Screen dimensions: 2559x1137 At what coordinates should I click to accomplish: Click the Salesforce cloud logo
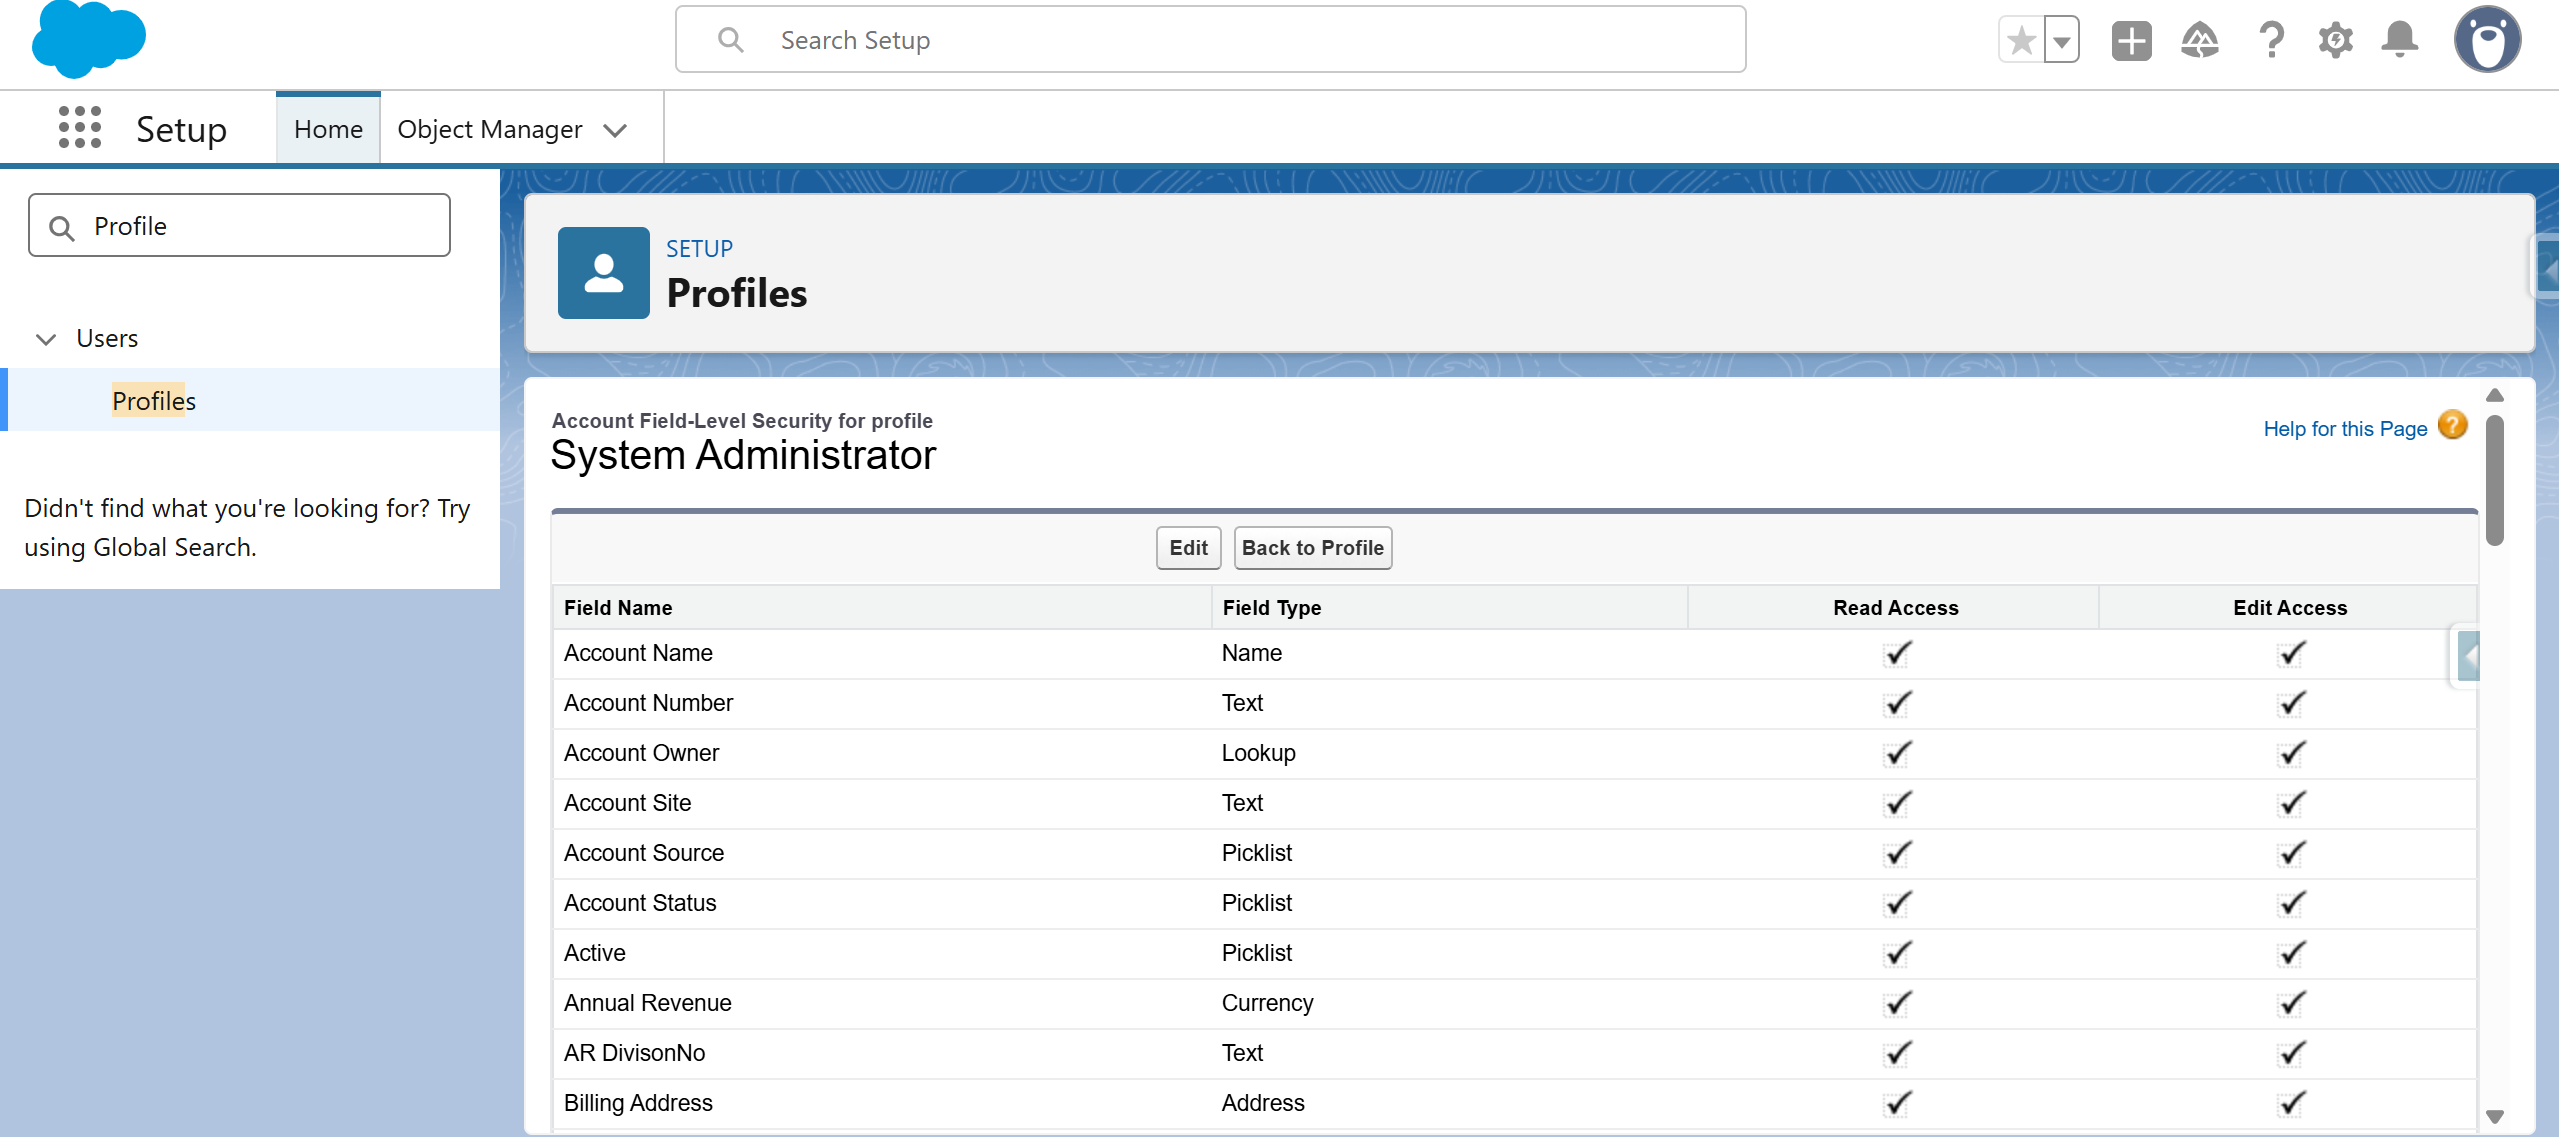pyautogui.click(x=88, y=40)
